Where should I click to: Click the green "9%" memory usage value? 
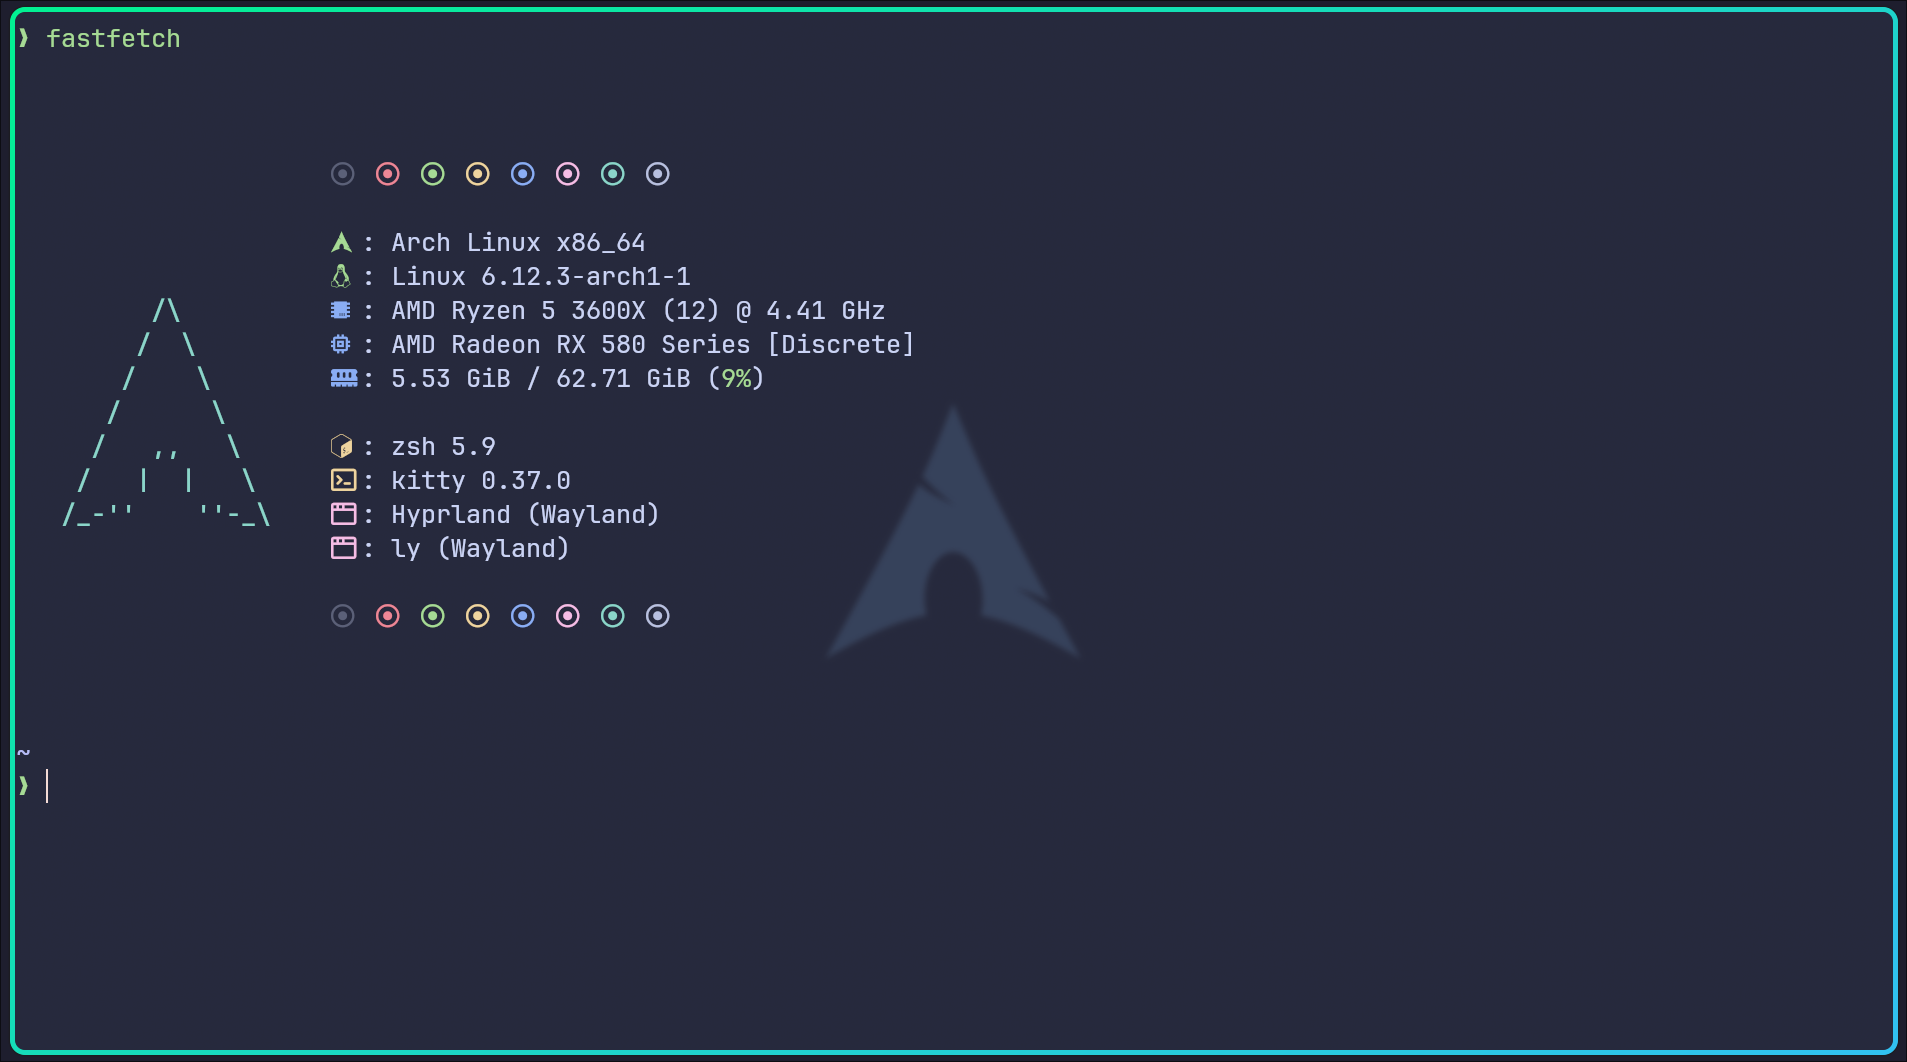click(737, 379)
